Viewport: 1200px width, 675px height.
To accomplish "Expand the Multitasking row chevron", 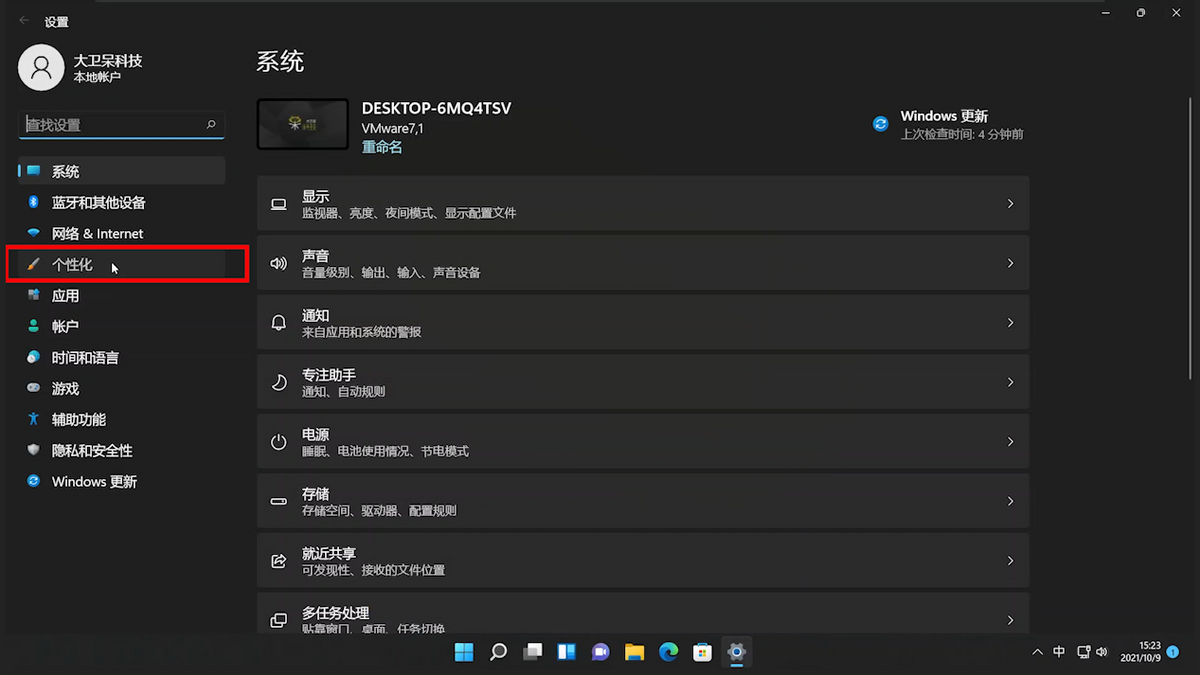I will pos(1010,620).
